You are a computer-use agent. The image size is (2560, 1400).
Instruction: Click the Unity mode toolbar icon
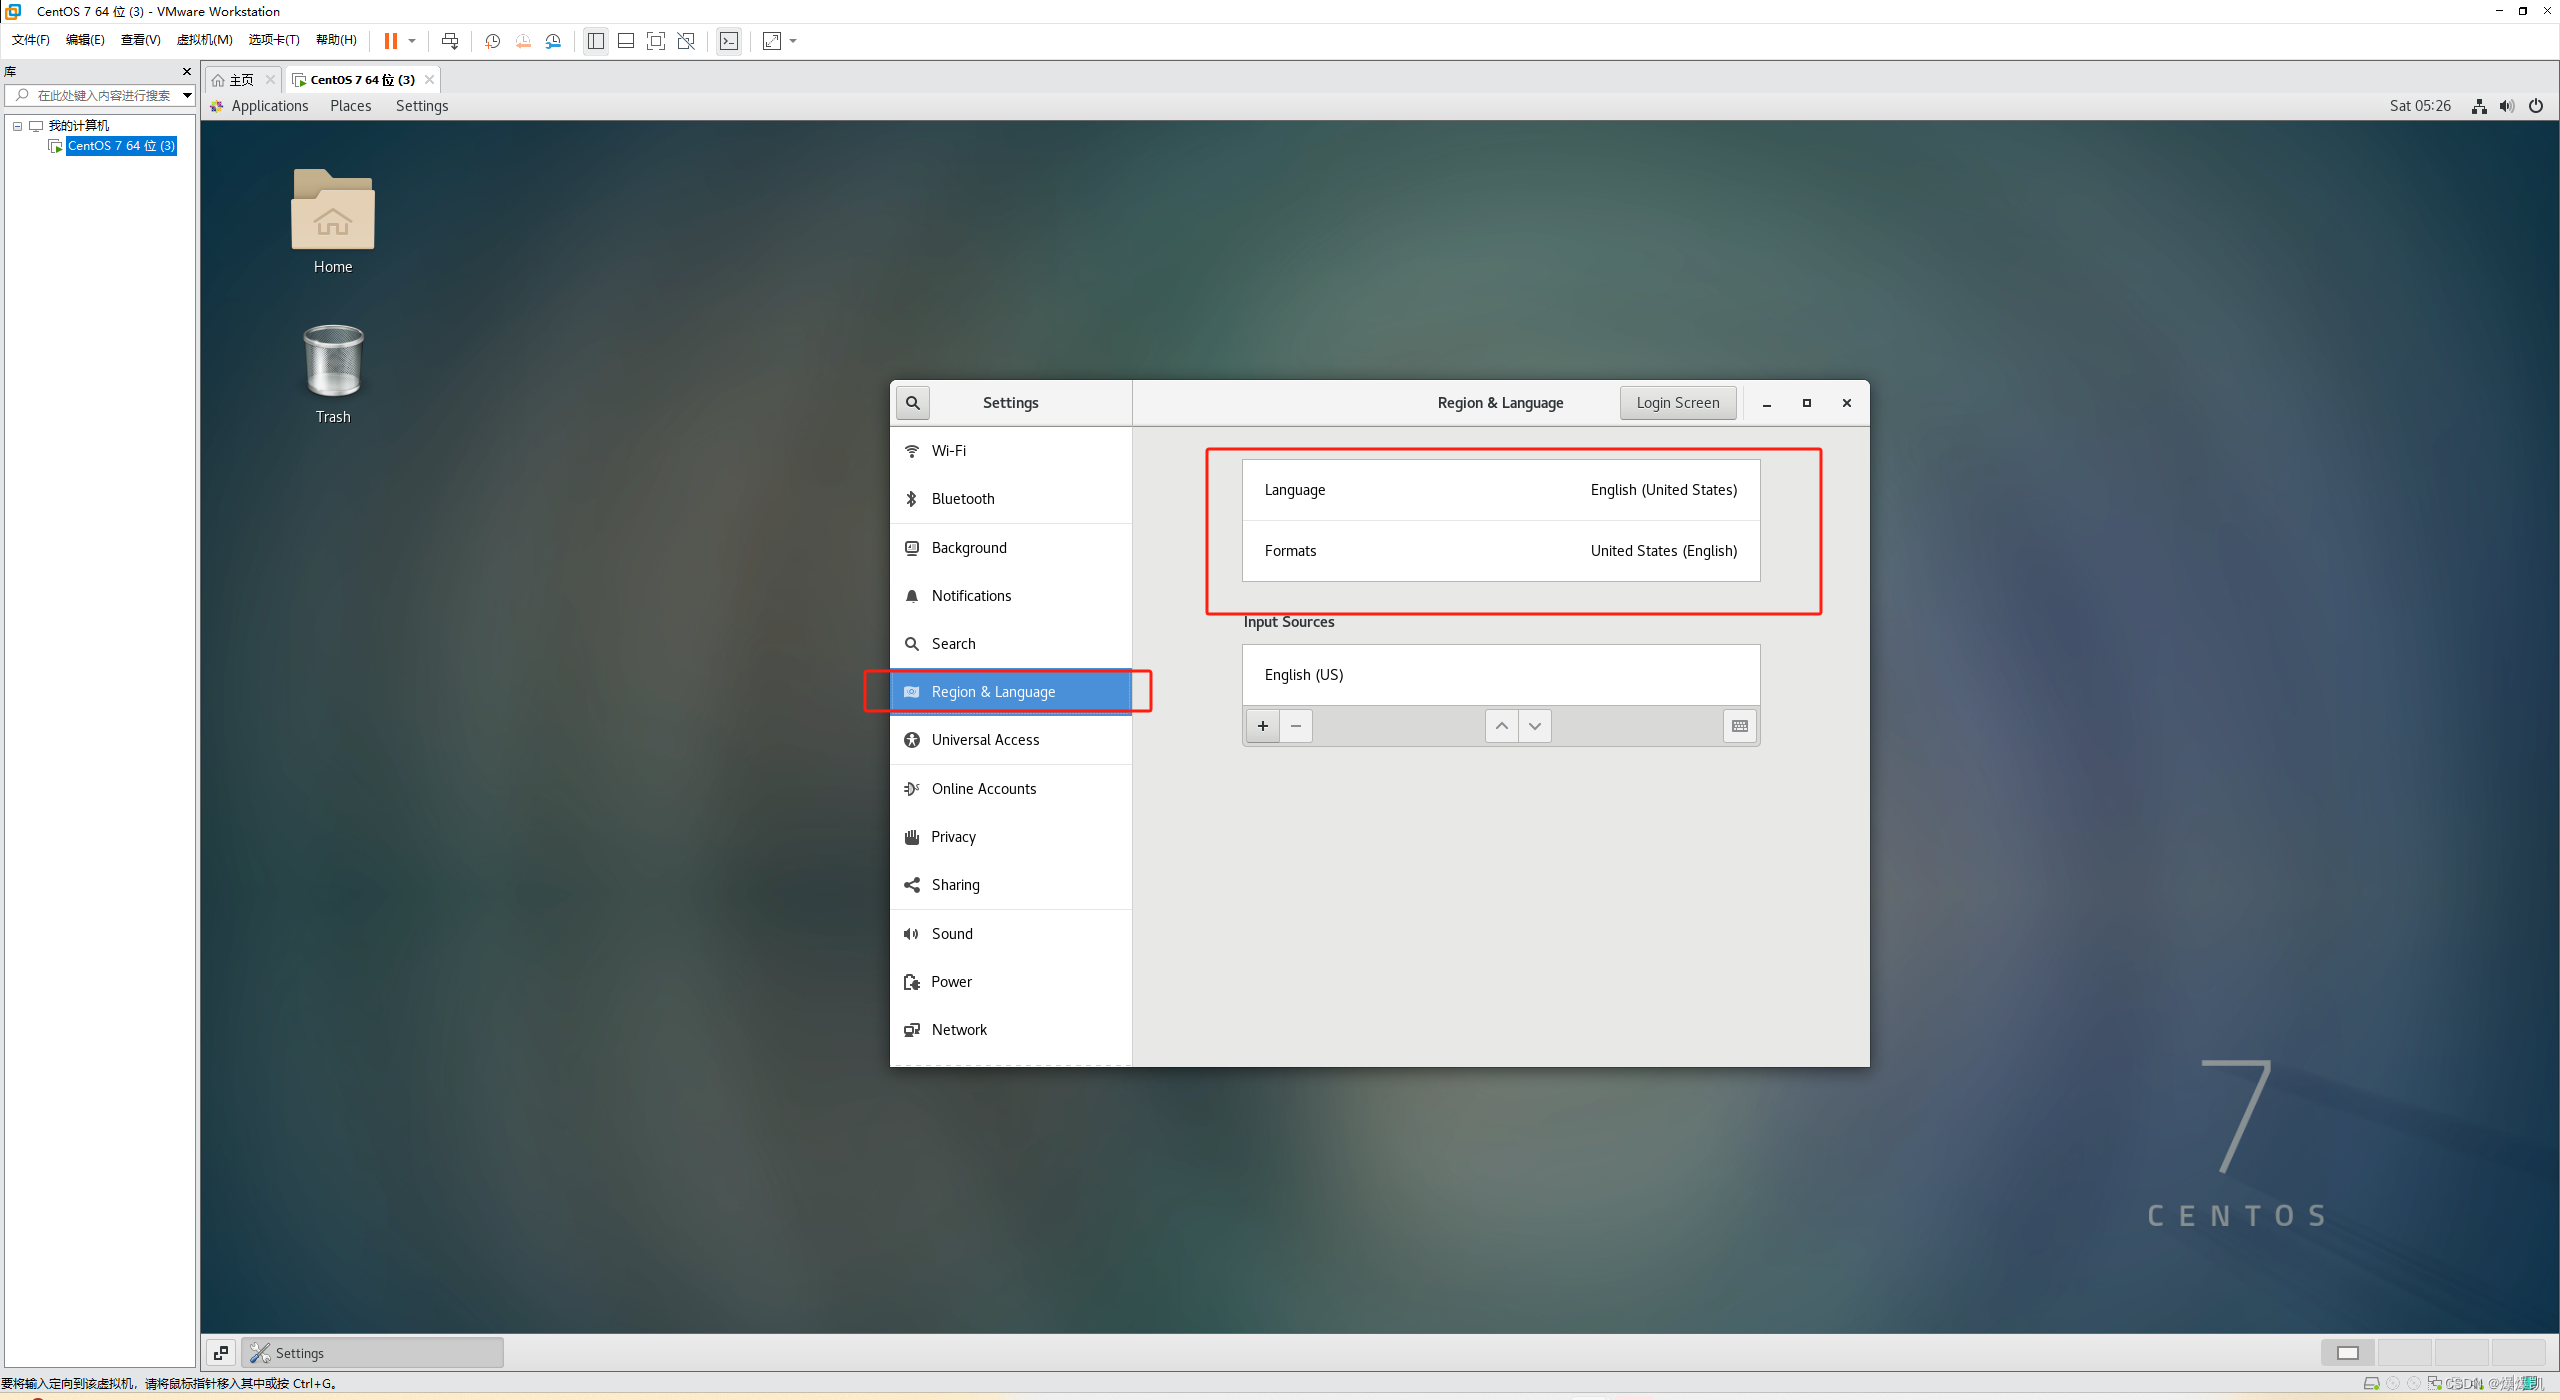coord(686,41)
